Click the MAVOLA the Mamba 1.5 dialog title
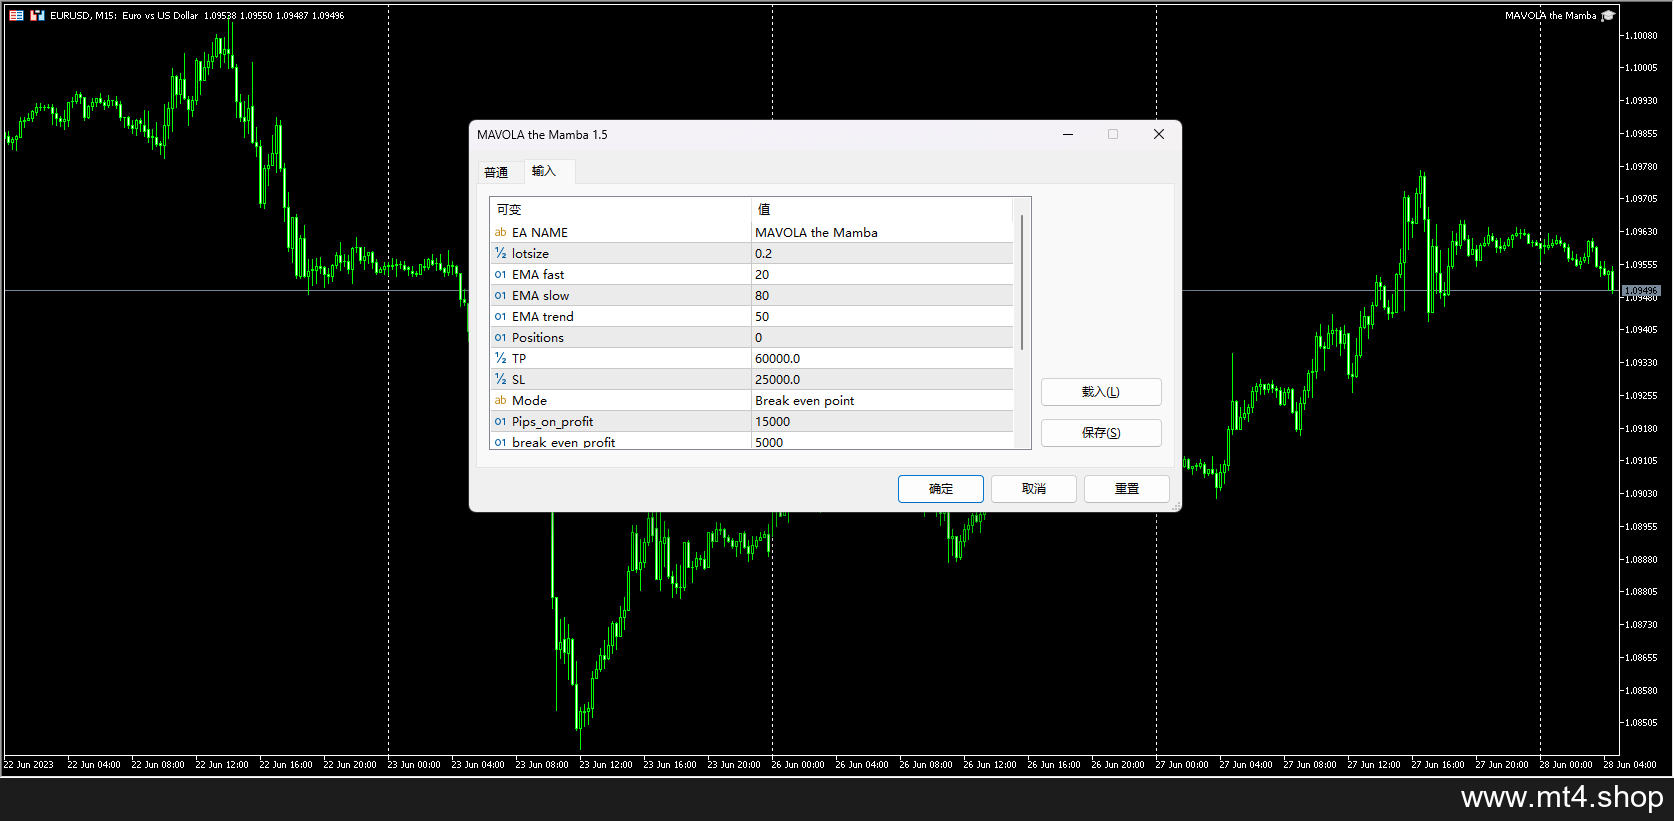Screen dimensions: 1674x821 click(x=542, y=135)
